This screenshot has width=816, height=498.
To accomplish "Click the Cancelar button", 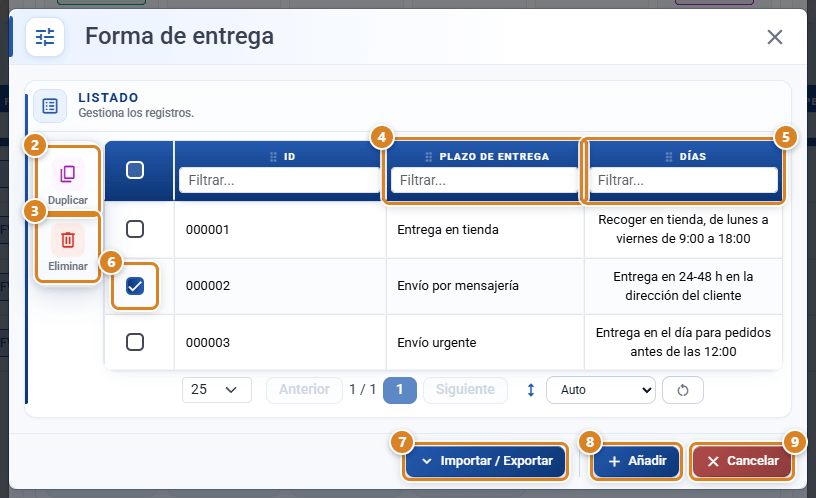I will coord(742,461).
